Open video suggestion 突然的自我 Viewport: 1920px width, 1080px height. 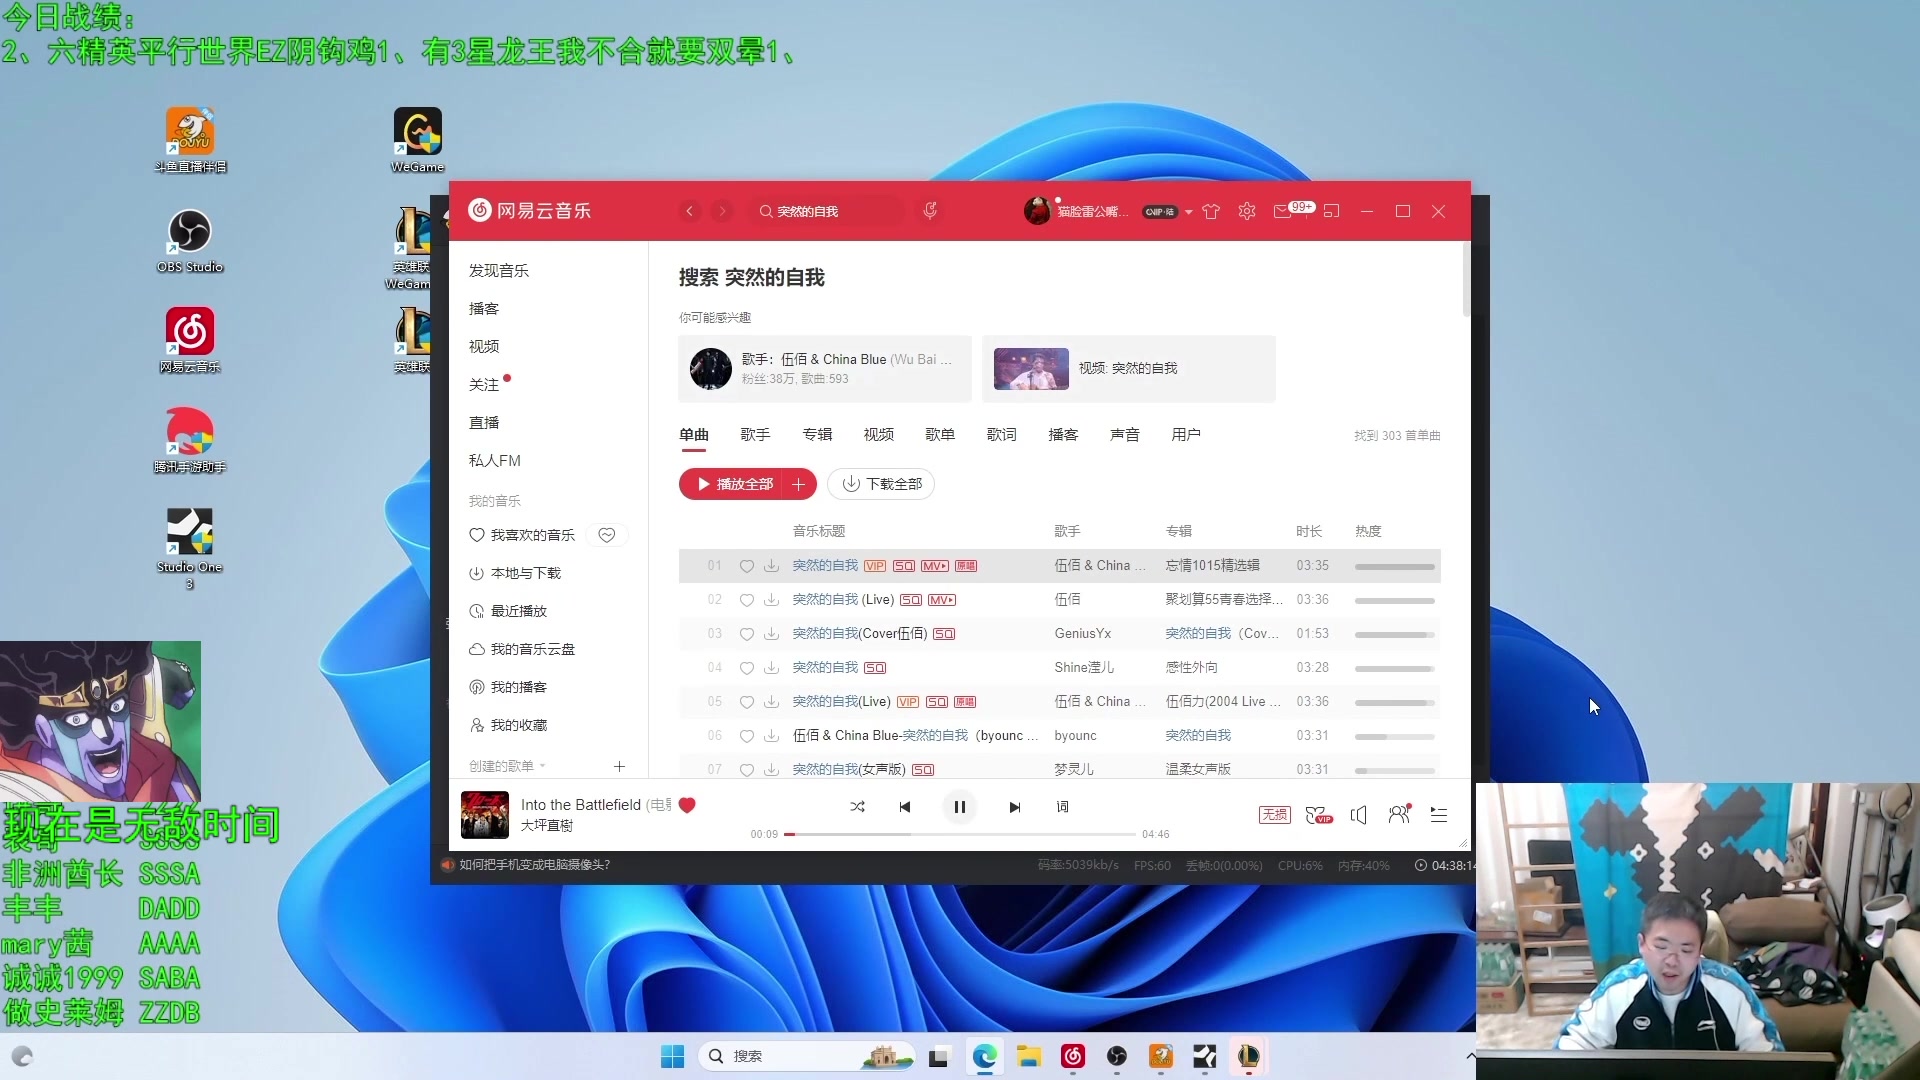tap(1128, 369)
